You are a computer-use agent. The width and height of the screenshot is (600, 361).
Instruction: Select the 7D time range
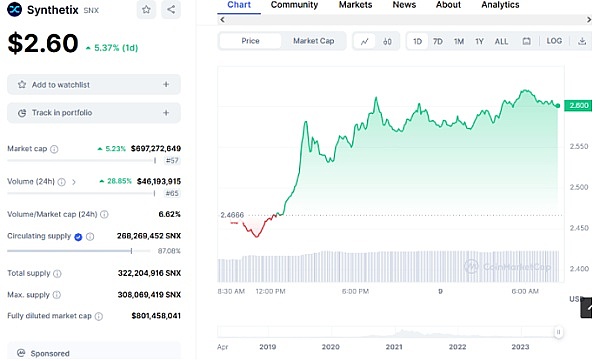[x=438, y=41]
